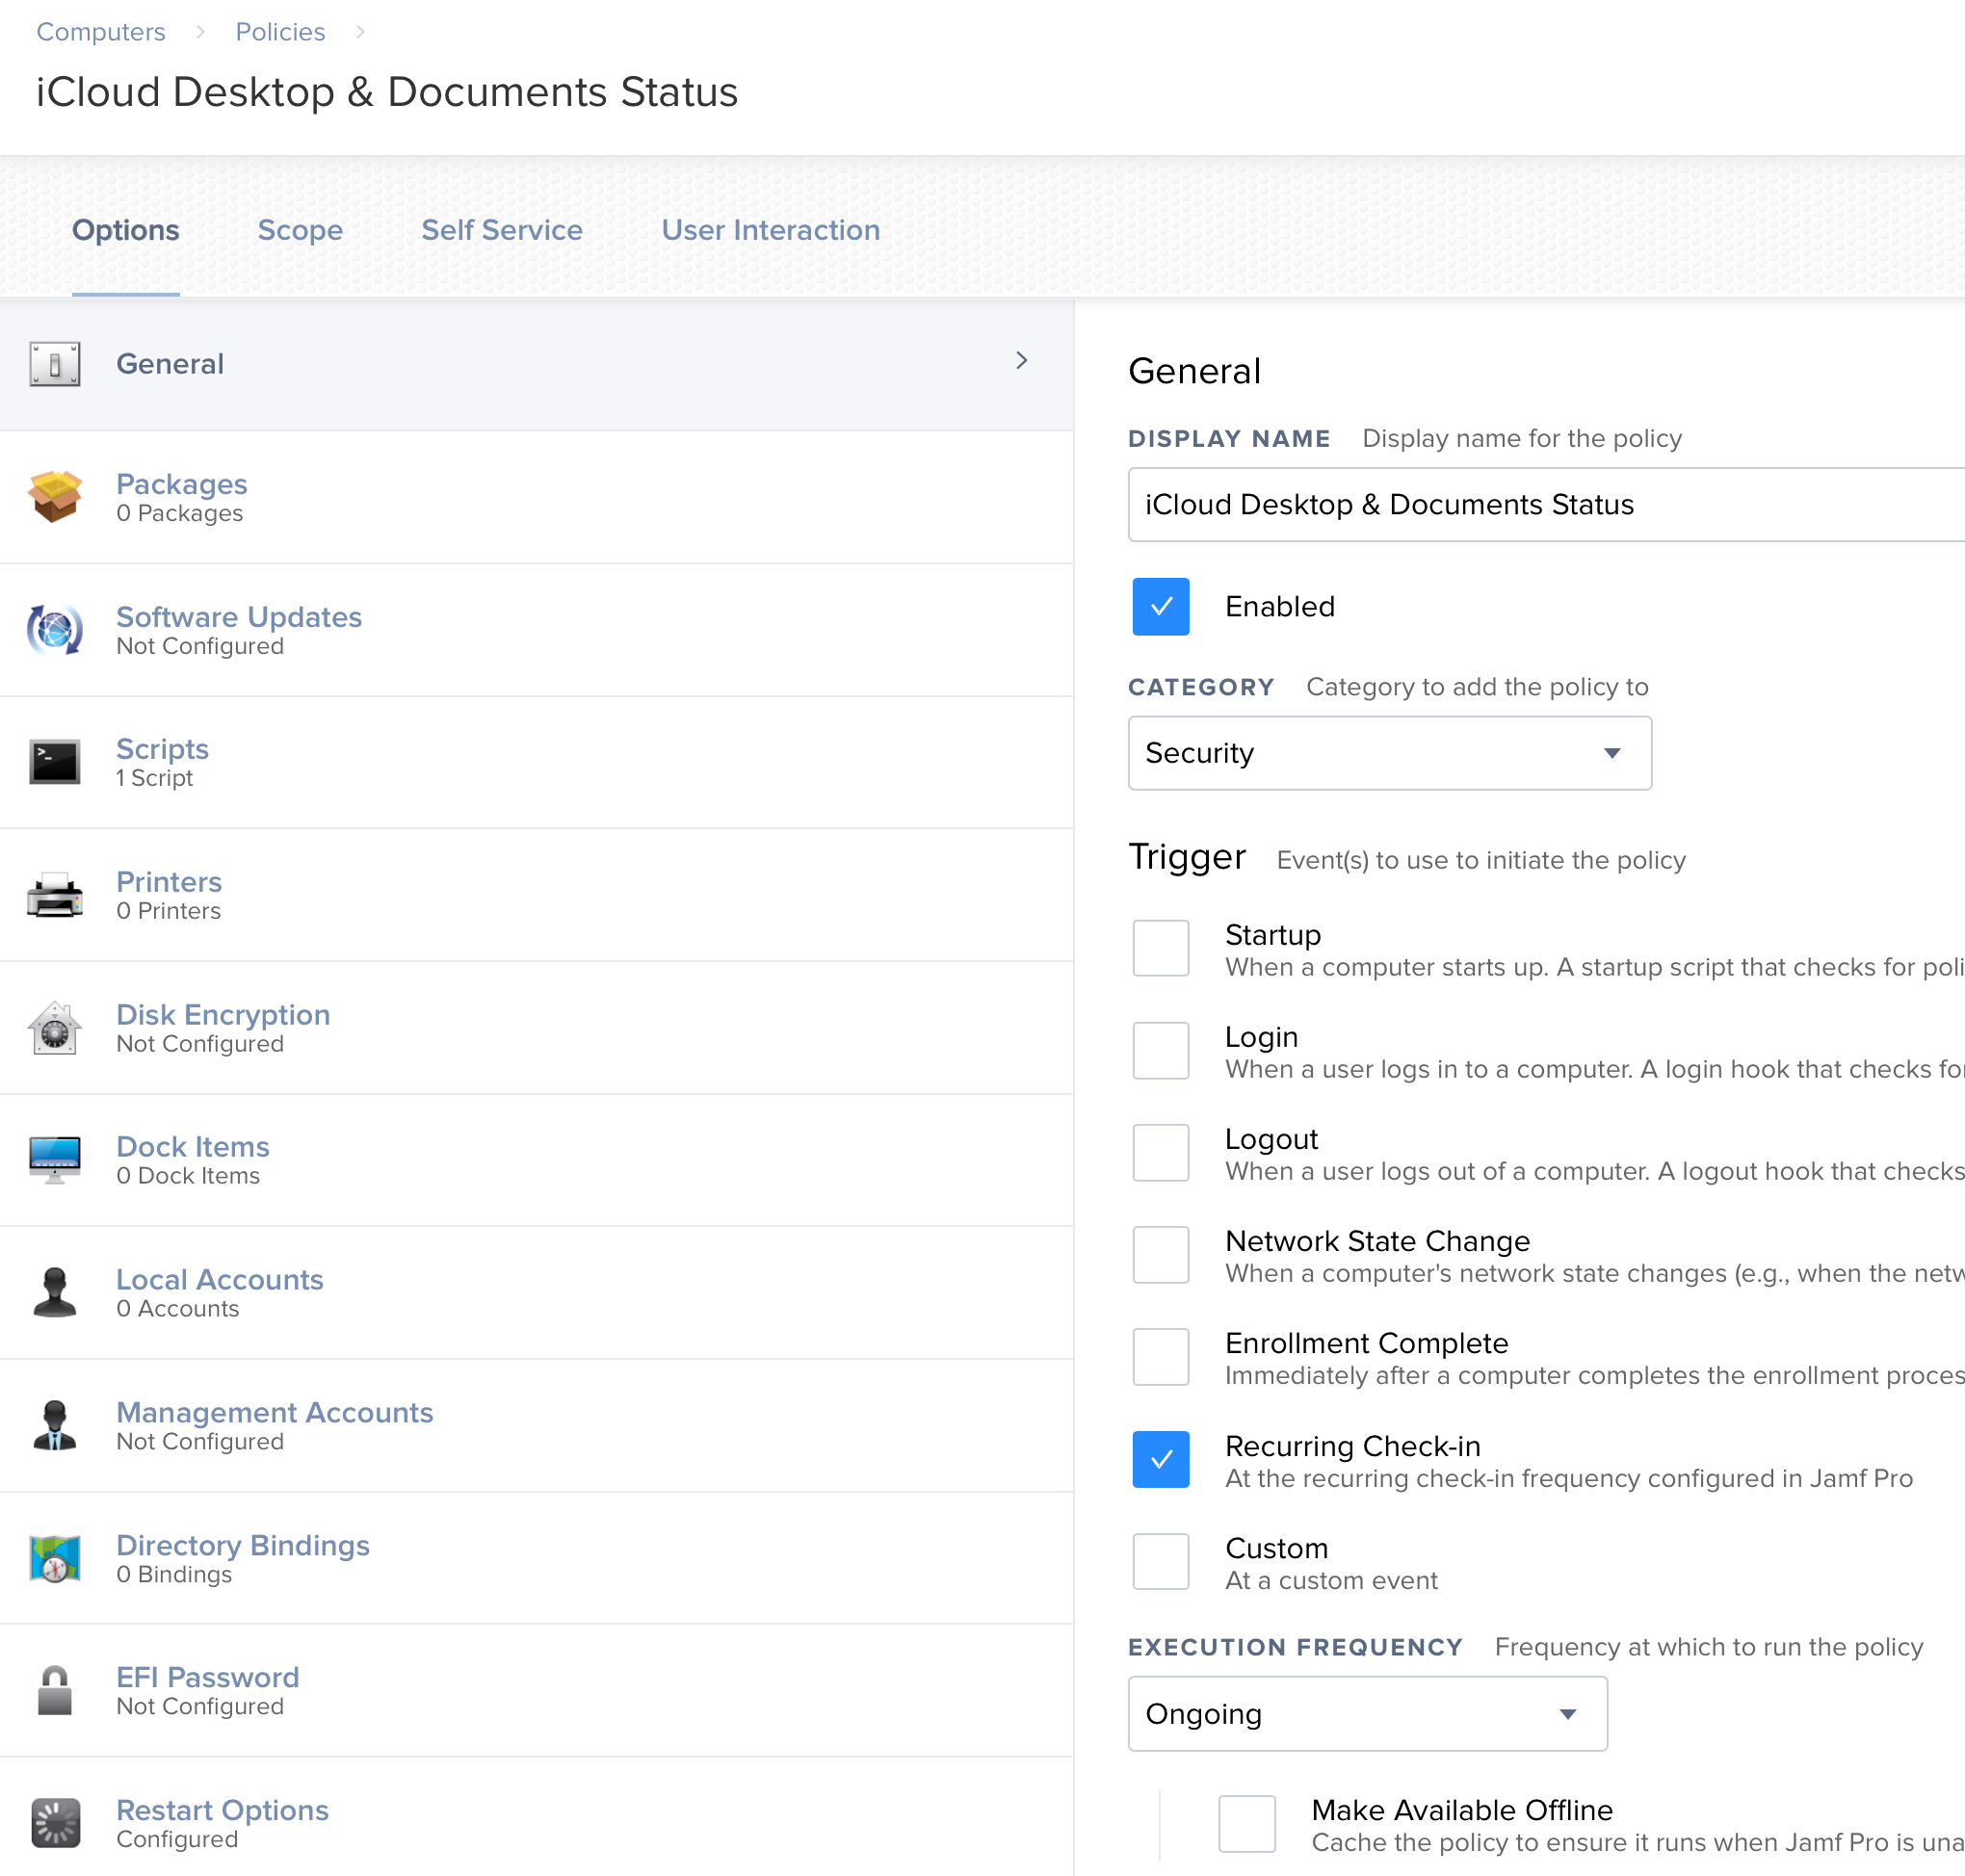Open the Management Accounts payload section

pos(537,1426)
